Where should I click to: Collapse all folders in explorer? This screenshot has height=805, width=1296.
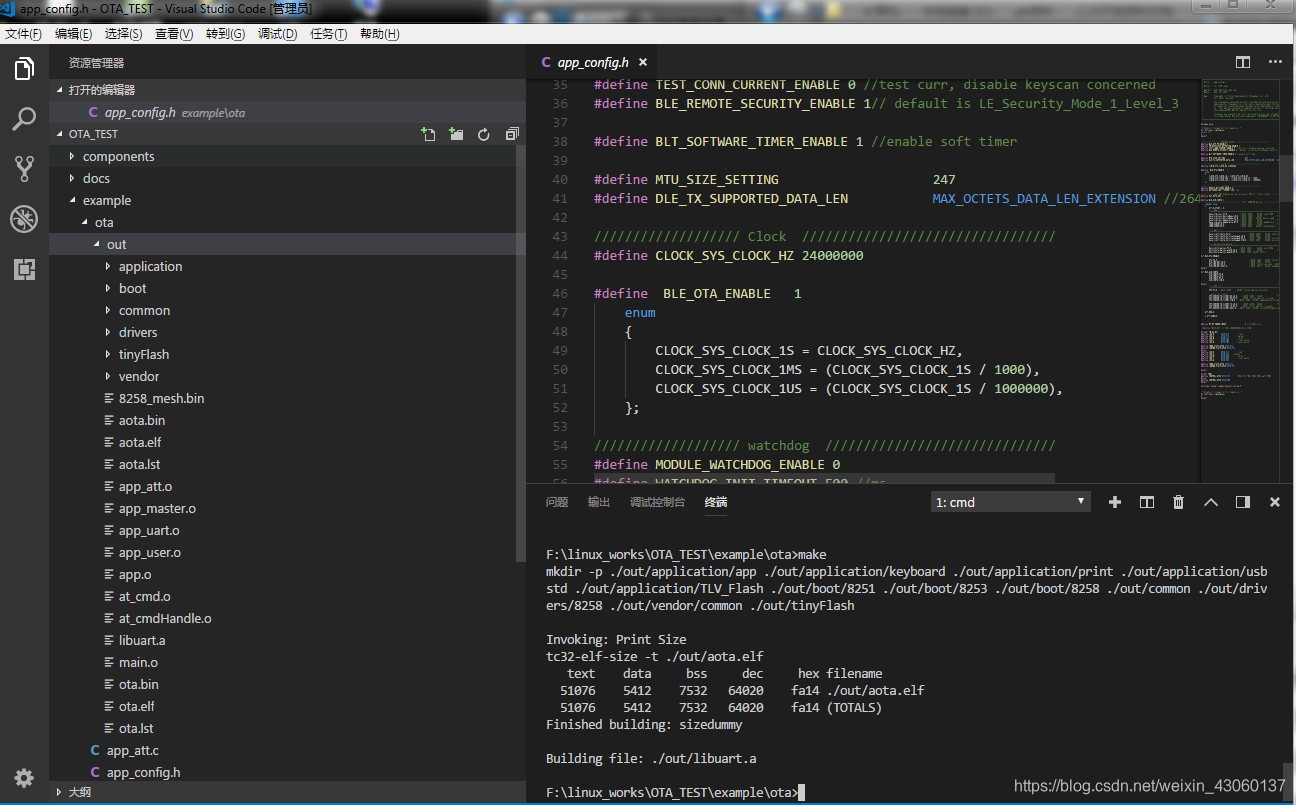tap(512, 134)
